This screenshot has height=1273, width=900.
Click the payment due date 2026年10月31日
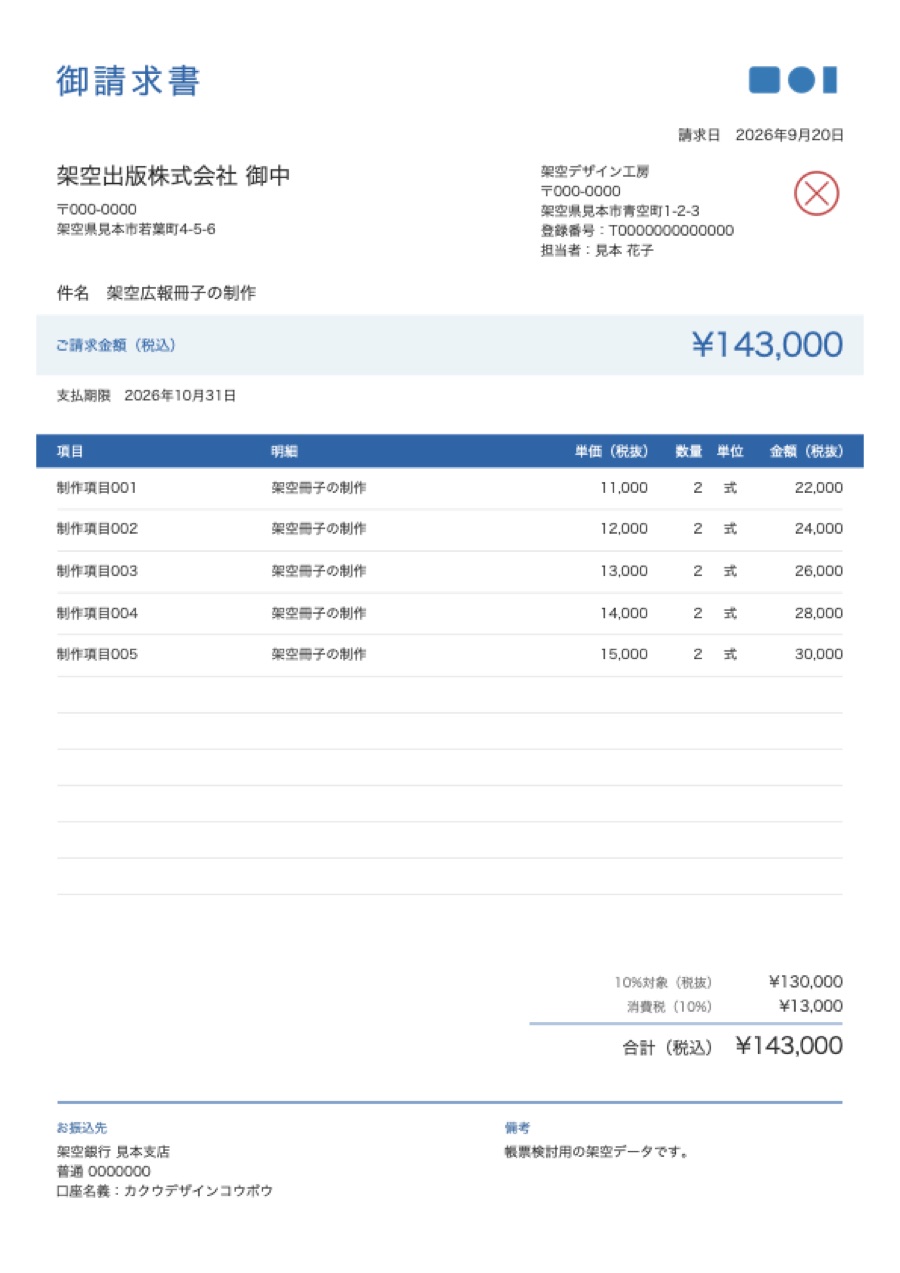tap(180, 396)
